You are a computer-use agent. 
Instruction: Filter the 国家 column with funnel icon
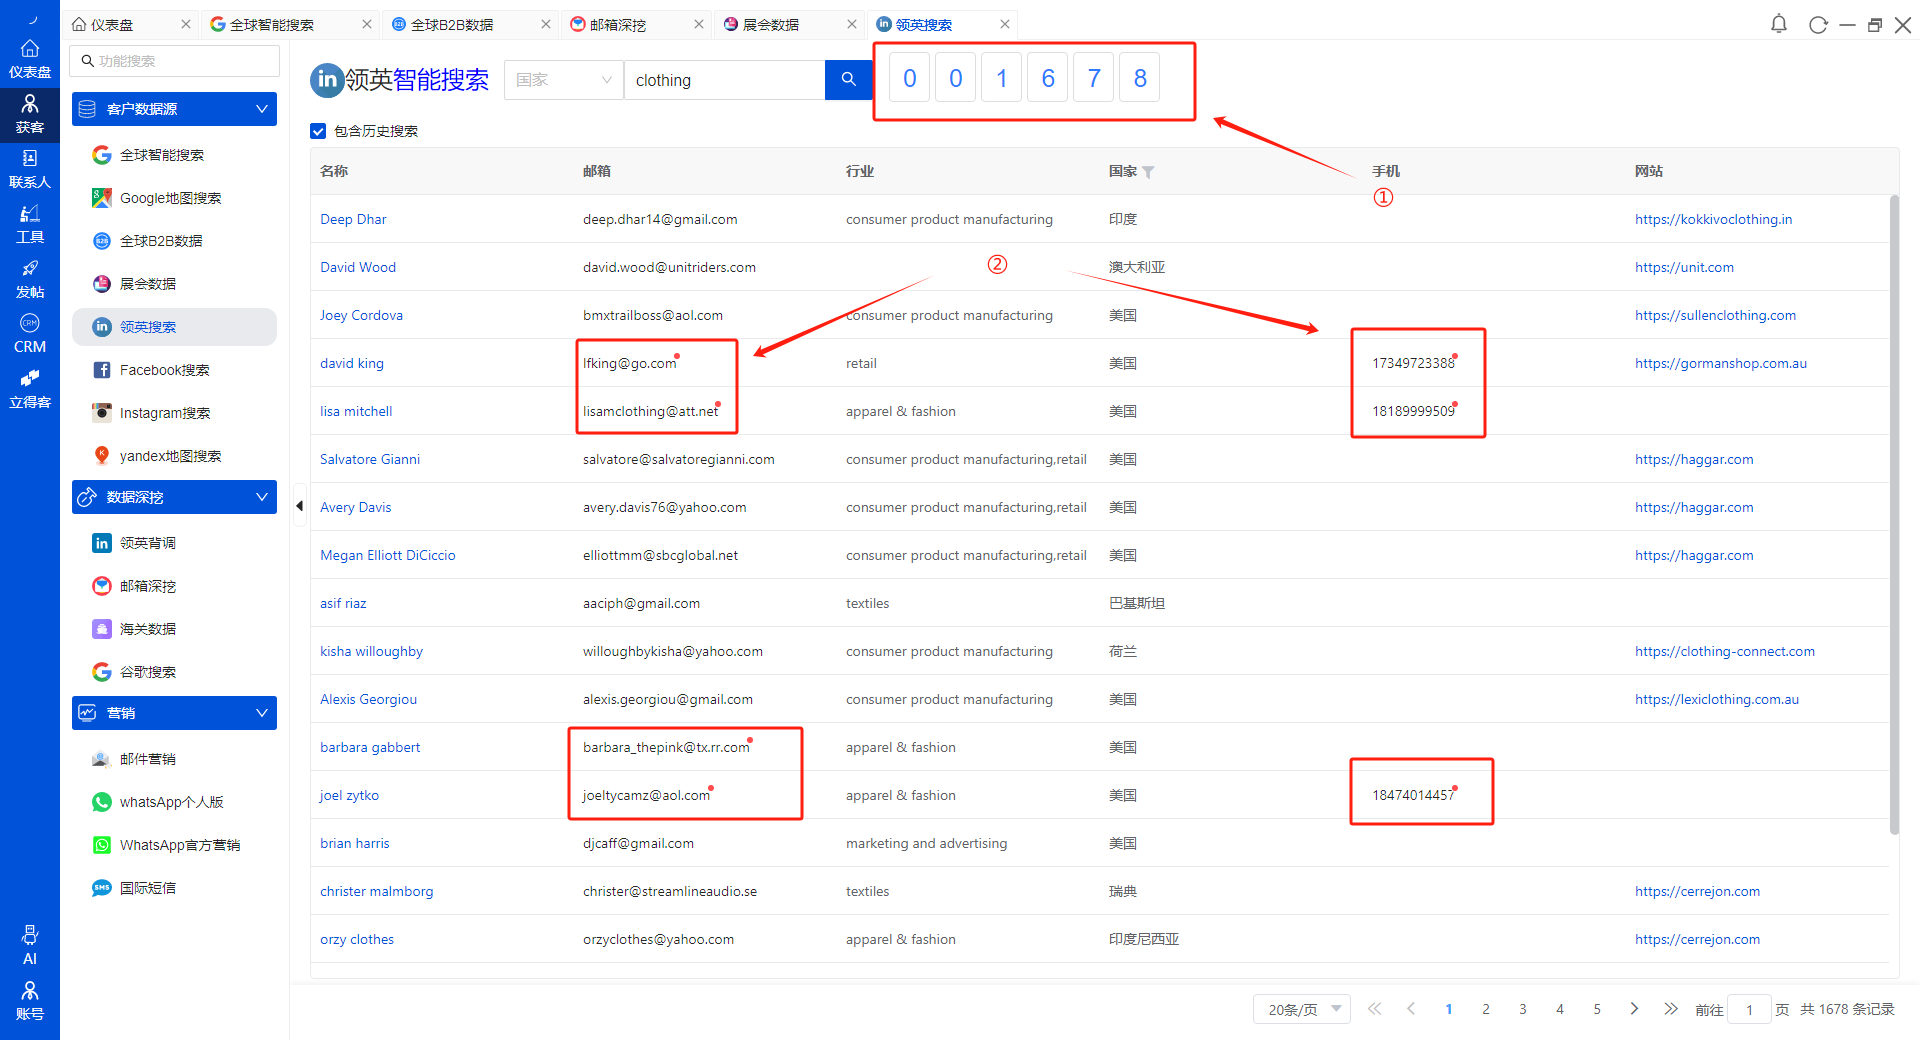(1148, 172)
